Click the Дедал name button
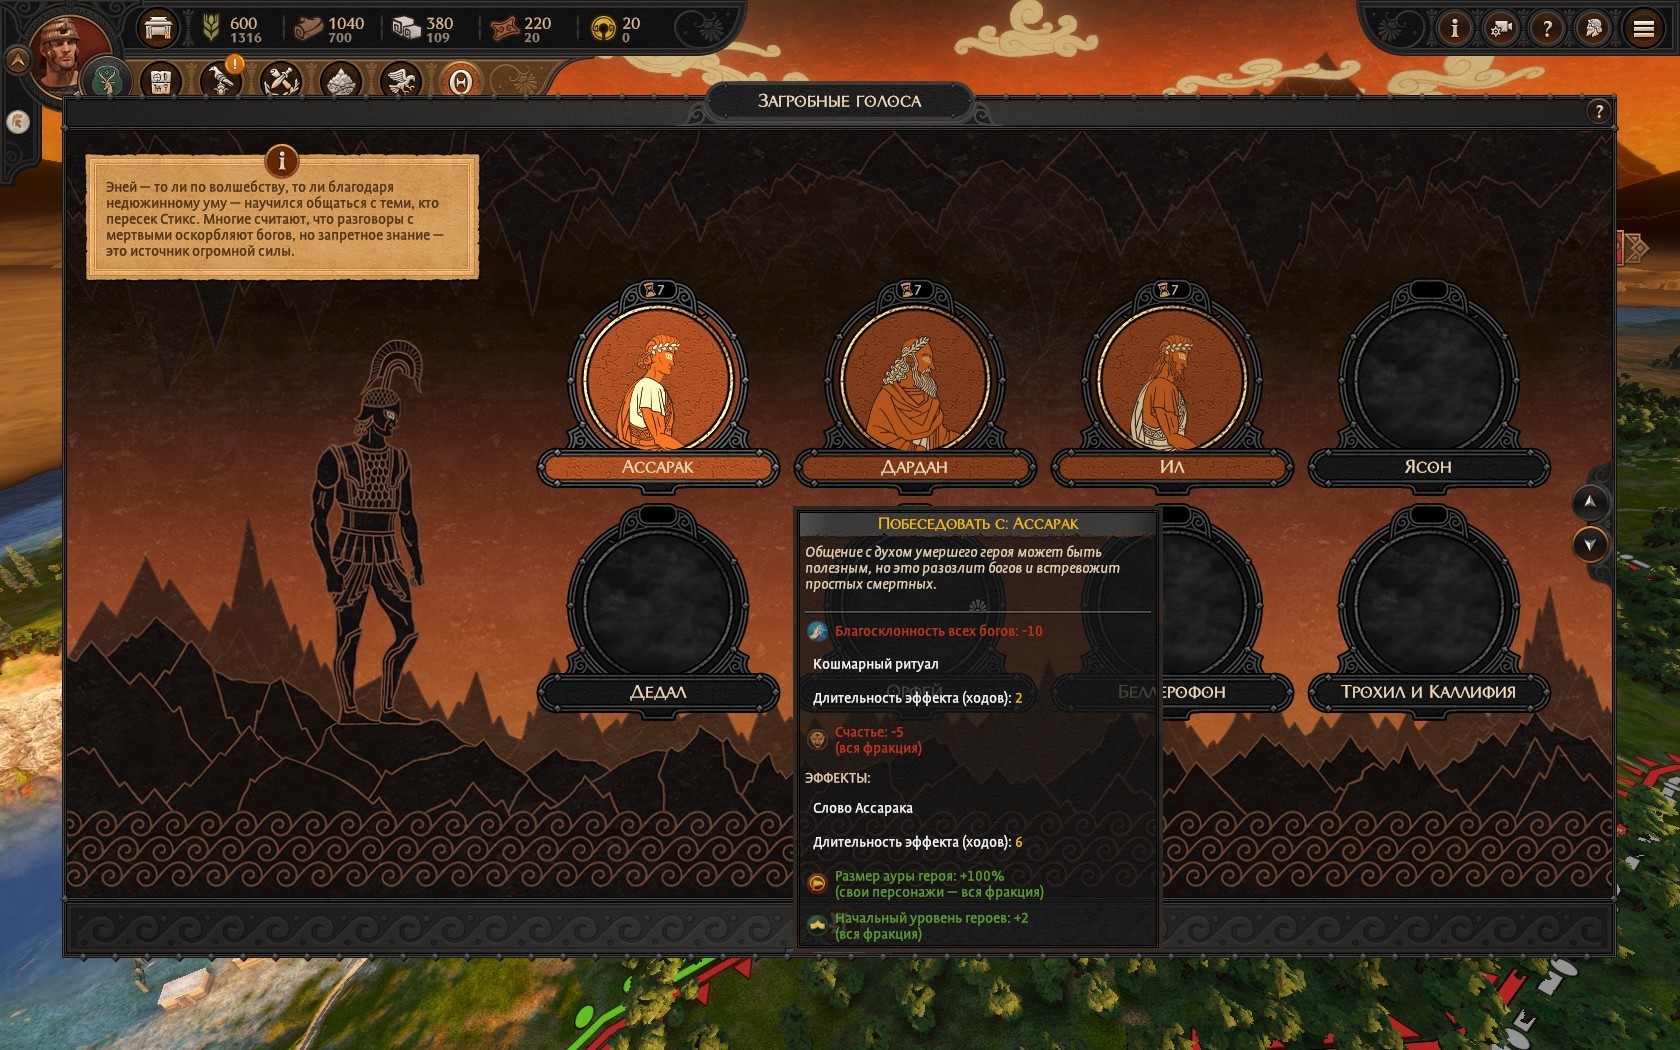This screenshot has width=1680, height=1050. (x=658, y=692)
